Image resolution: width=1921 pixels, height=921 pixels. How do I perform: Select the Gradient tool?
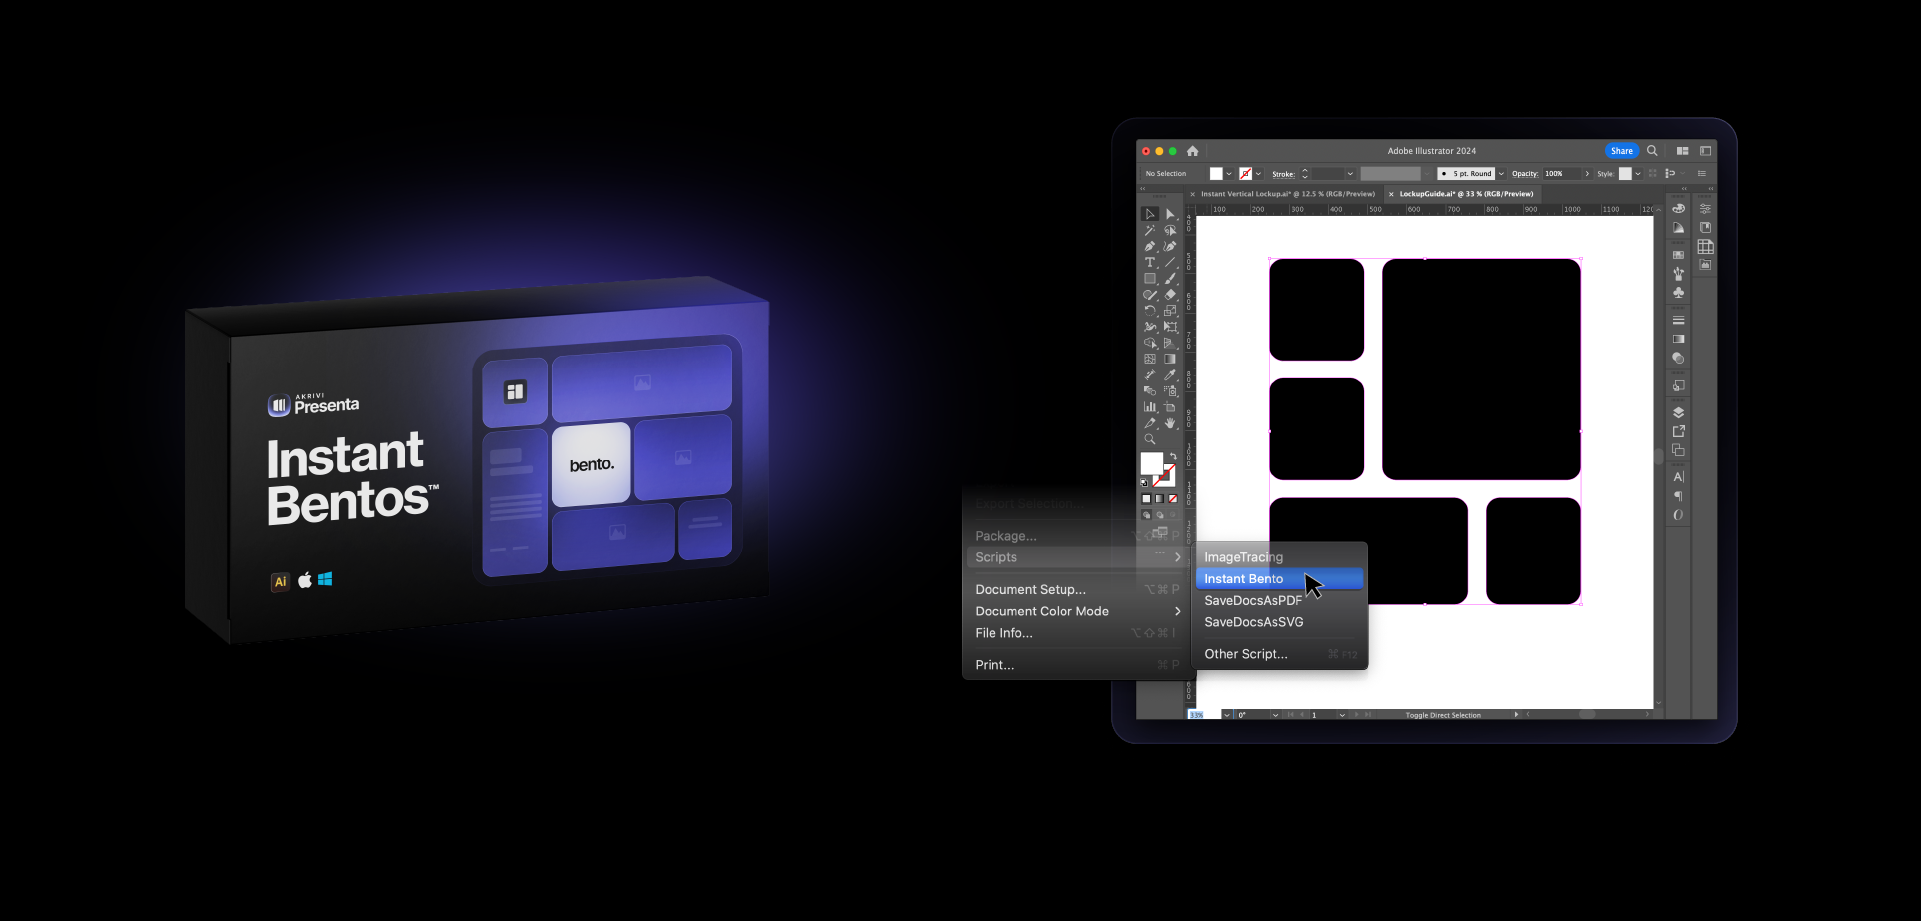click(1170, 359)
